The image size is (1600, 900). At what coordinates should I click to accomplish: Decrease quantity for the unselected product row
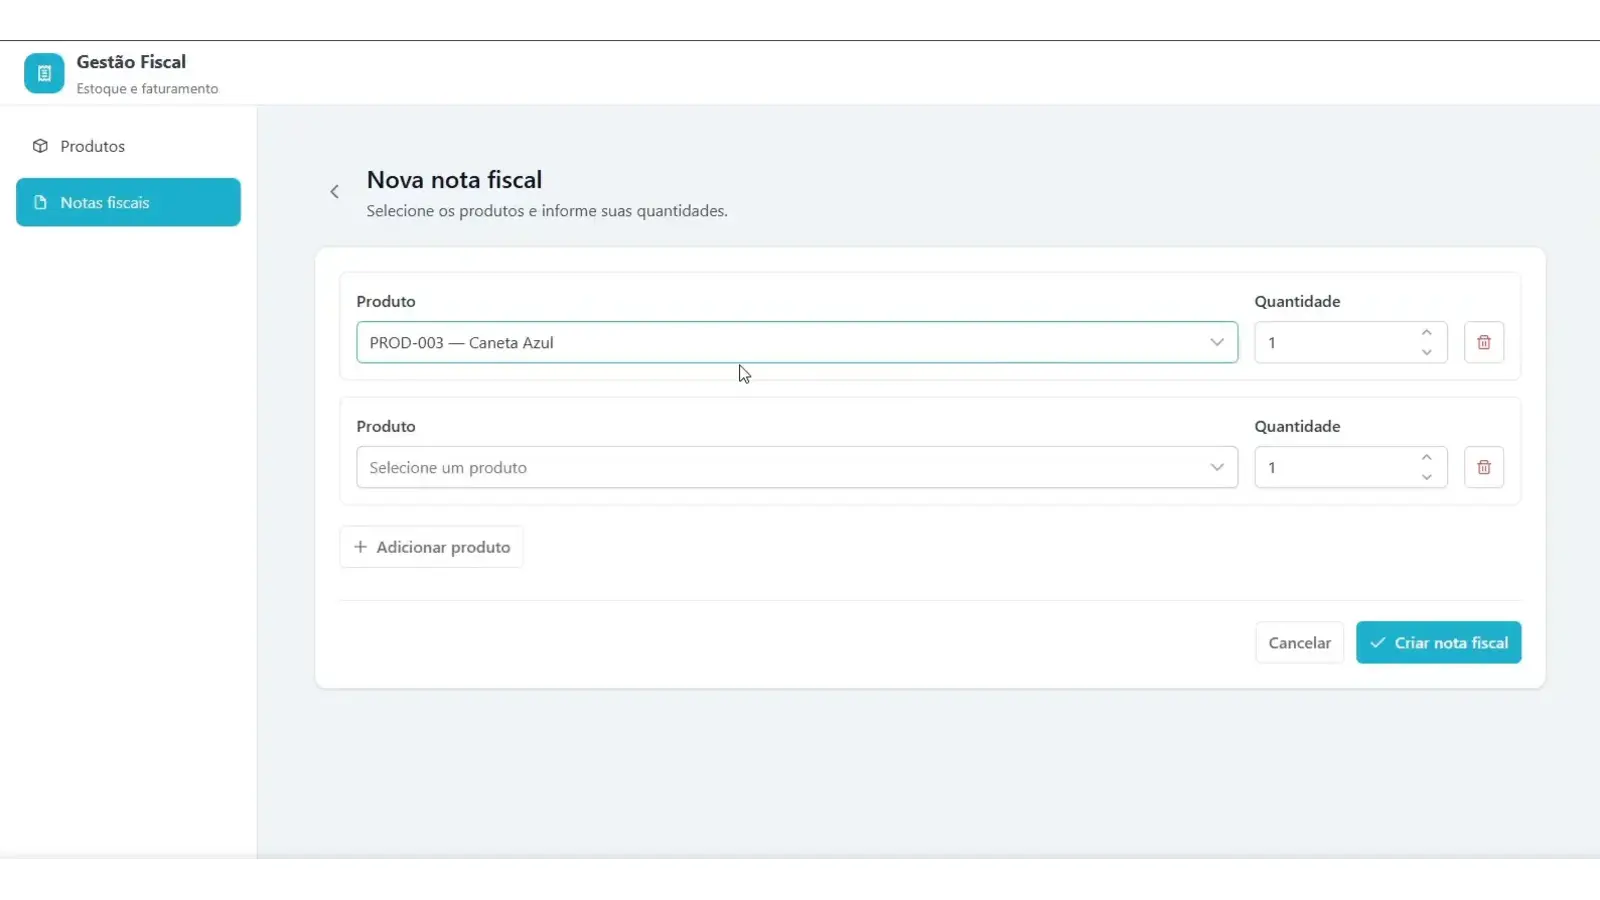click(x=1427, y=477)
